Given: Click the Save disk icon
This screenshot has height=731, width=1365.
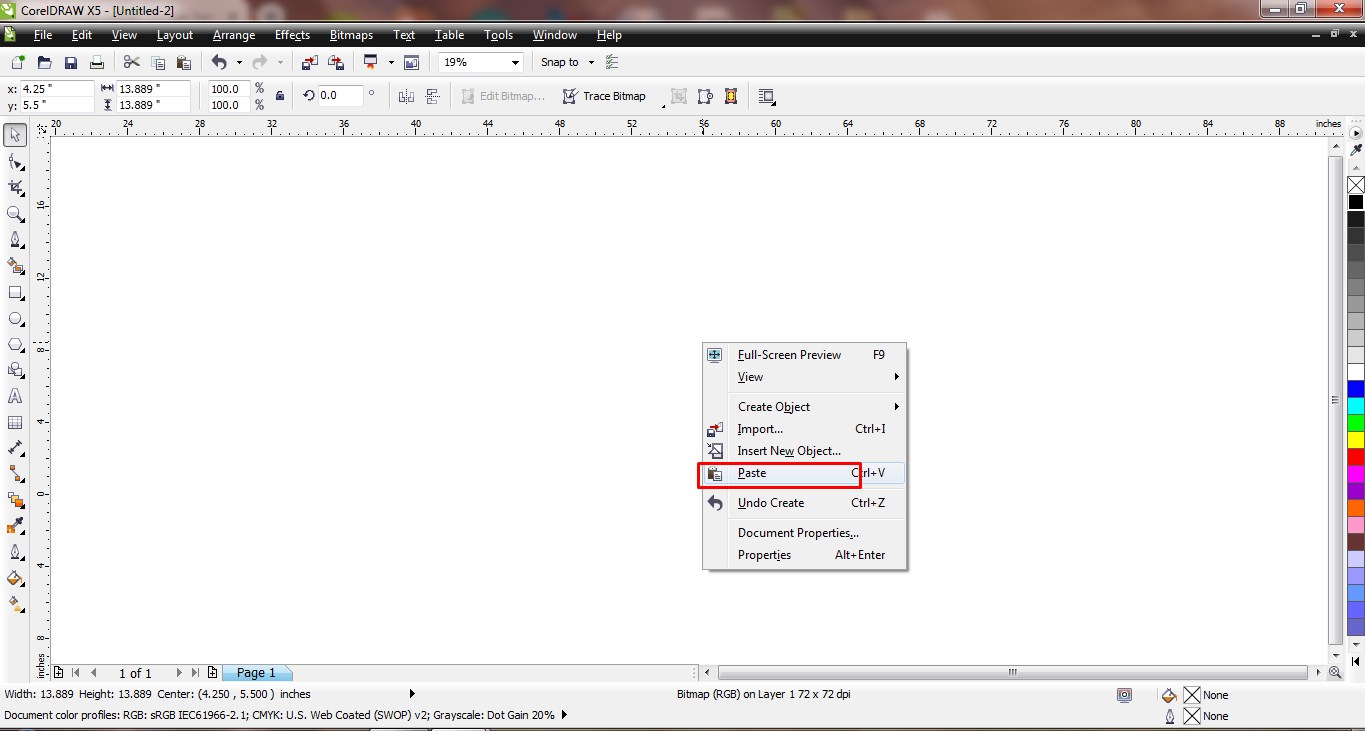Looking at the screenshot, I should (71, 62).
